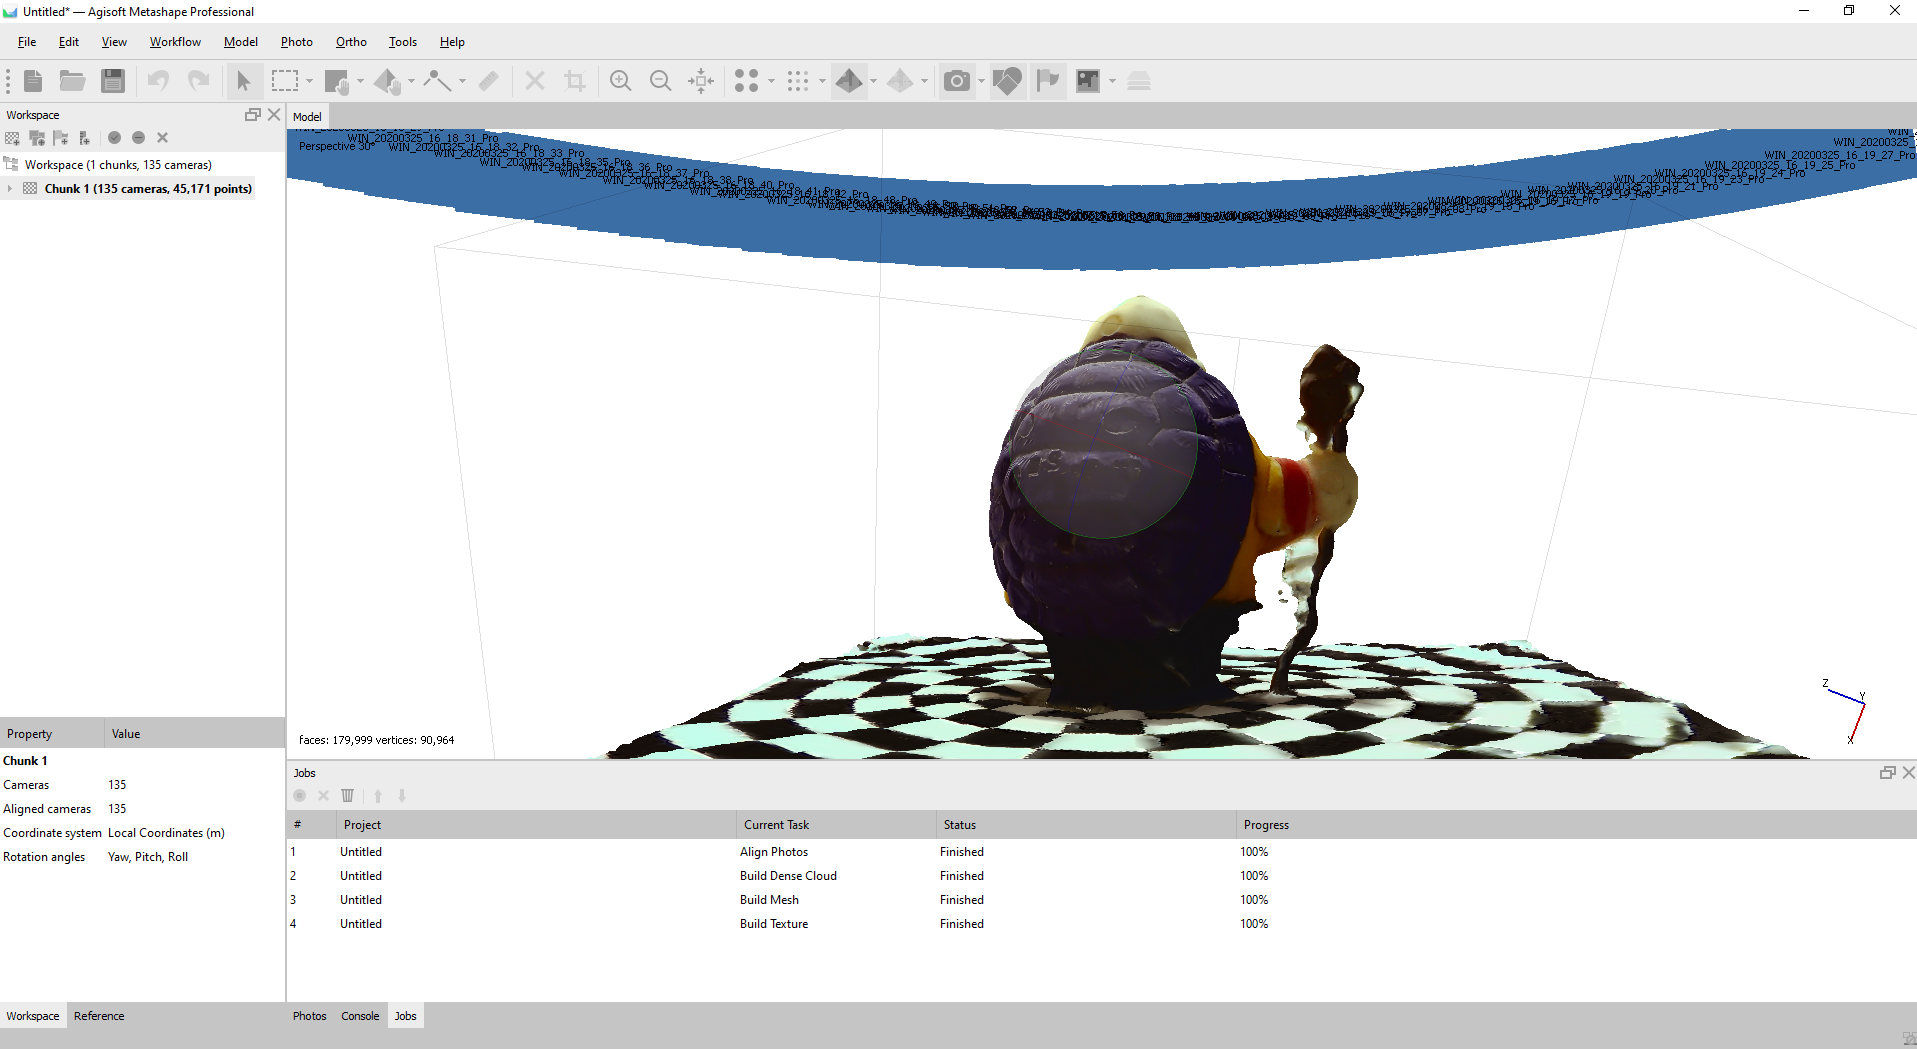Delete selection with the toolbar X icon
The width and height of the screenshot is (1917, 1049).
tap(535, 81)
